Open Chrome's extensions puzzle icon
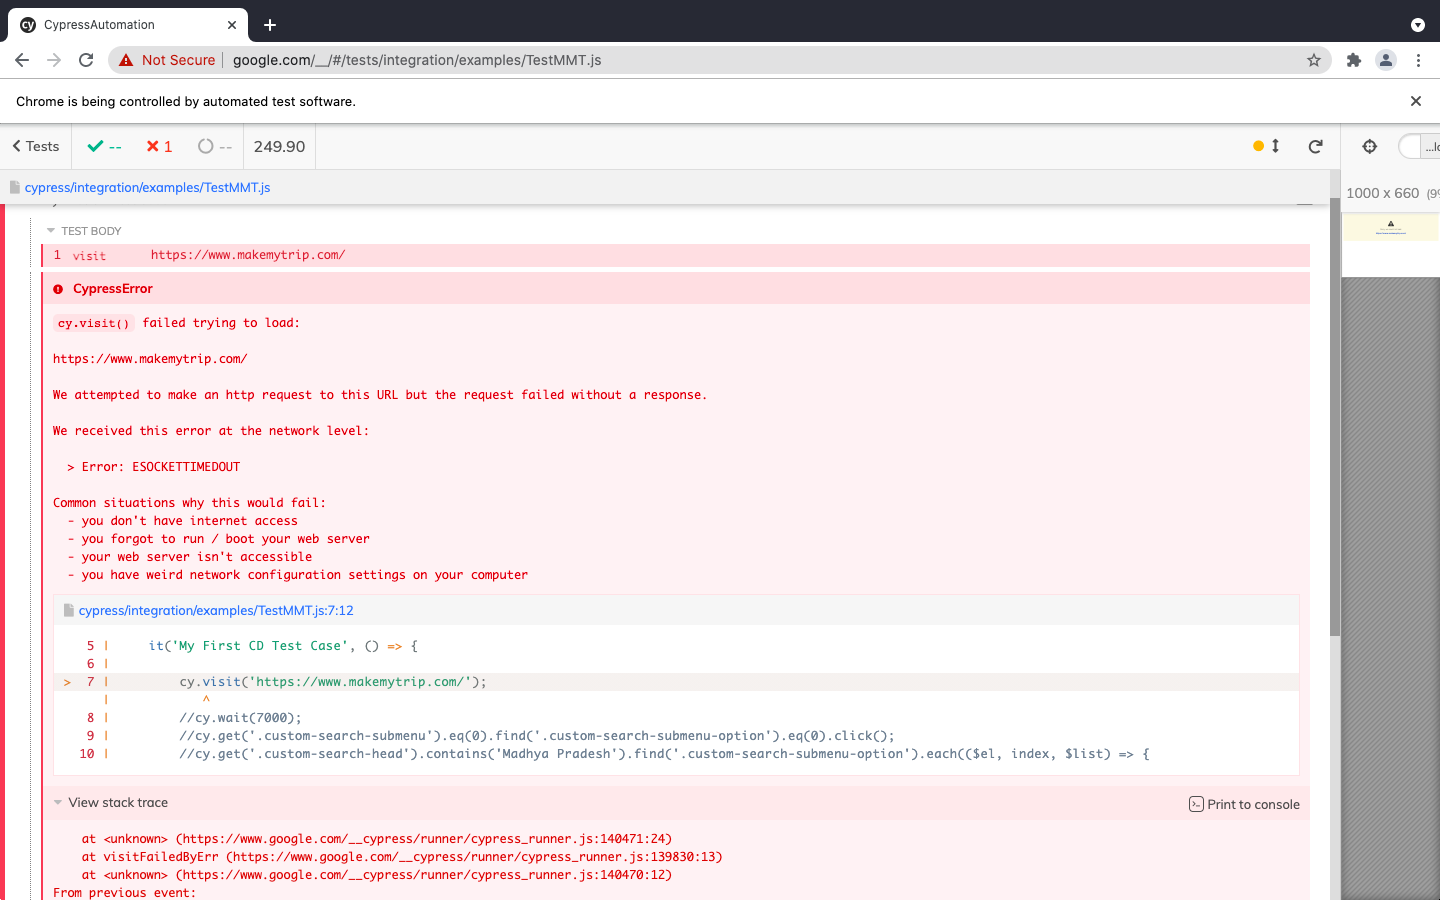The width and height of the screenshot is (1440, 900). (1353, 60)
